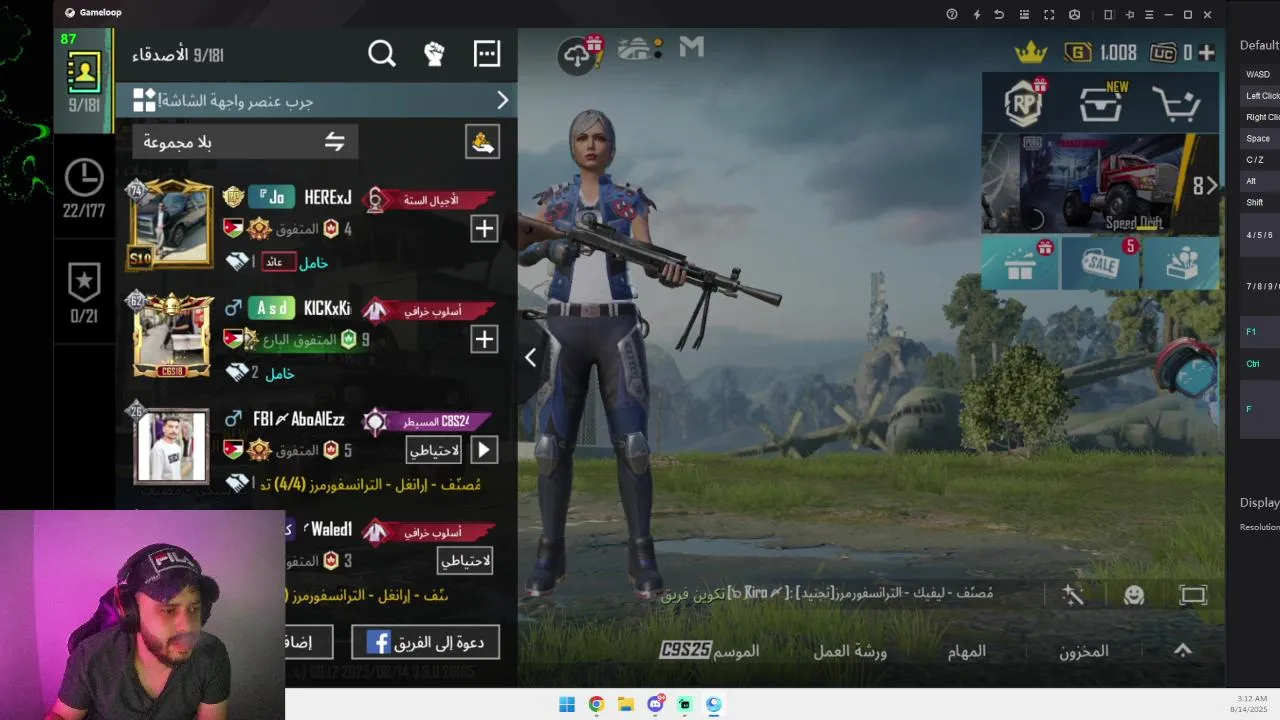This screenshot has width=1280, height=720.
Task: Open the starred players icon showing 0/21
Action: pos(84,283)
